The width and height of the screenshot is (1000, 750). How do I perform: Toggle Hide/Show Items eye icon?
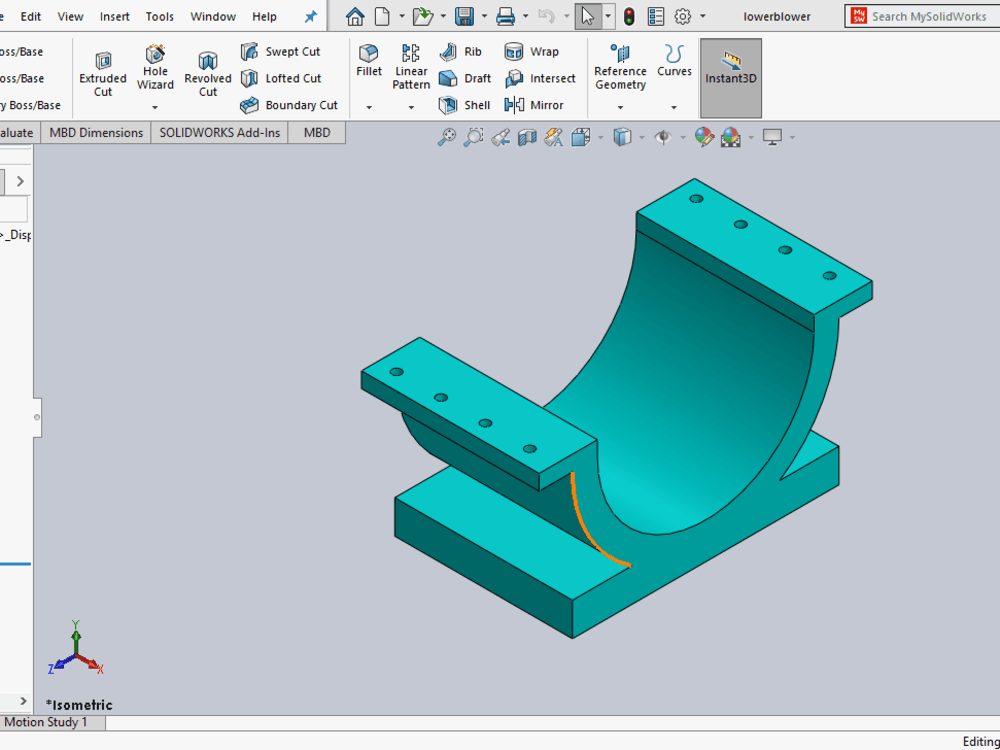663,137
